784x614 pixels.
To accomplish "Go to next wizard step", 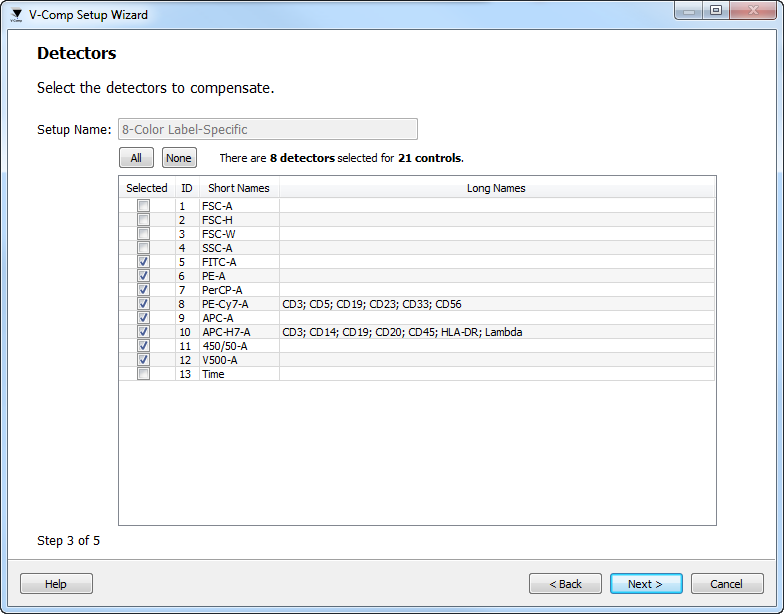I will [x=645, y=584].
